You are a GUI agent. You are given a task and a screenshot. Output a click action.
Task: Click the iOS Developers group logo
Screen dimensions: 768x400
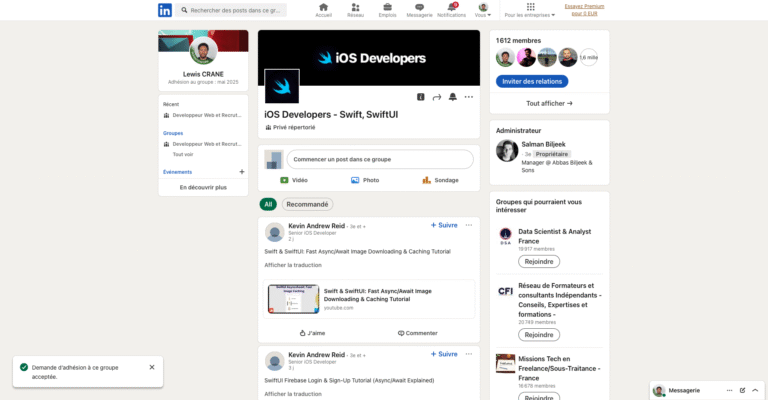pyautogui.click(x=282, y=86)
